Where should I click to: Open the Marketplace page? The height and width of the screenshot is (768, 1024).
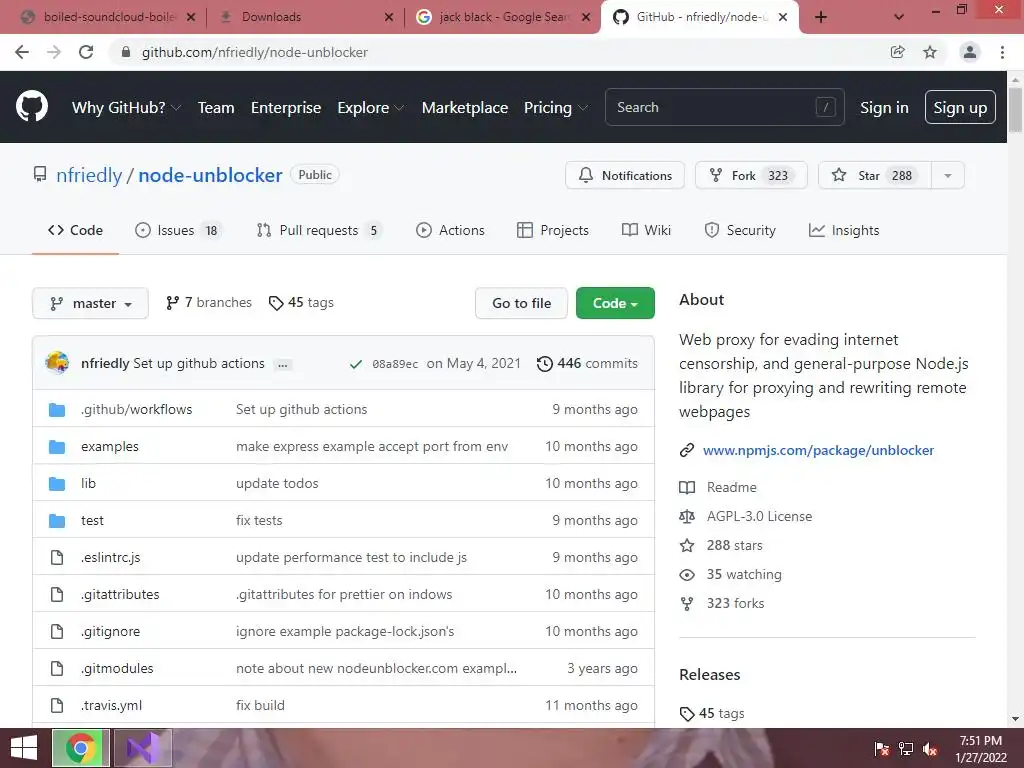coord(465,107)
